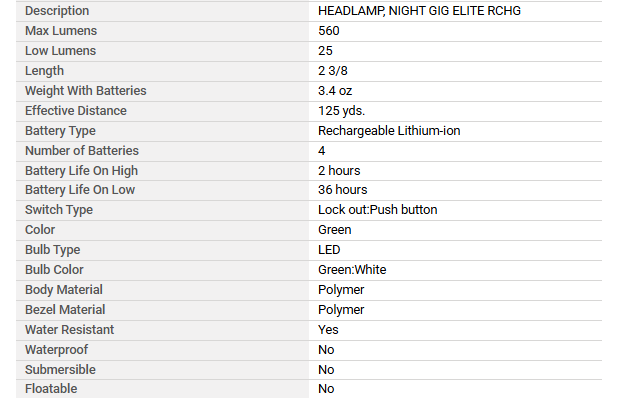Click the Bulb Type LED value

pyautogui.click(x=329, y=250)
